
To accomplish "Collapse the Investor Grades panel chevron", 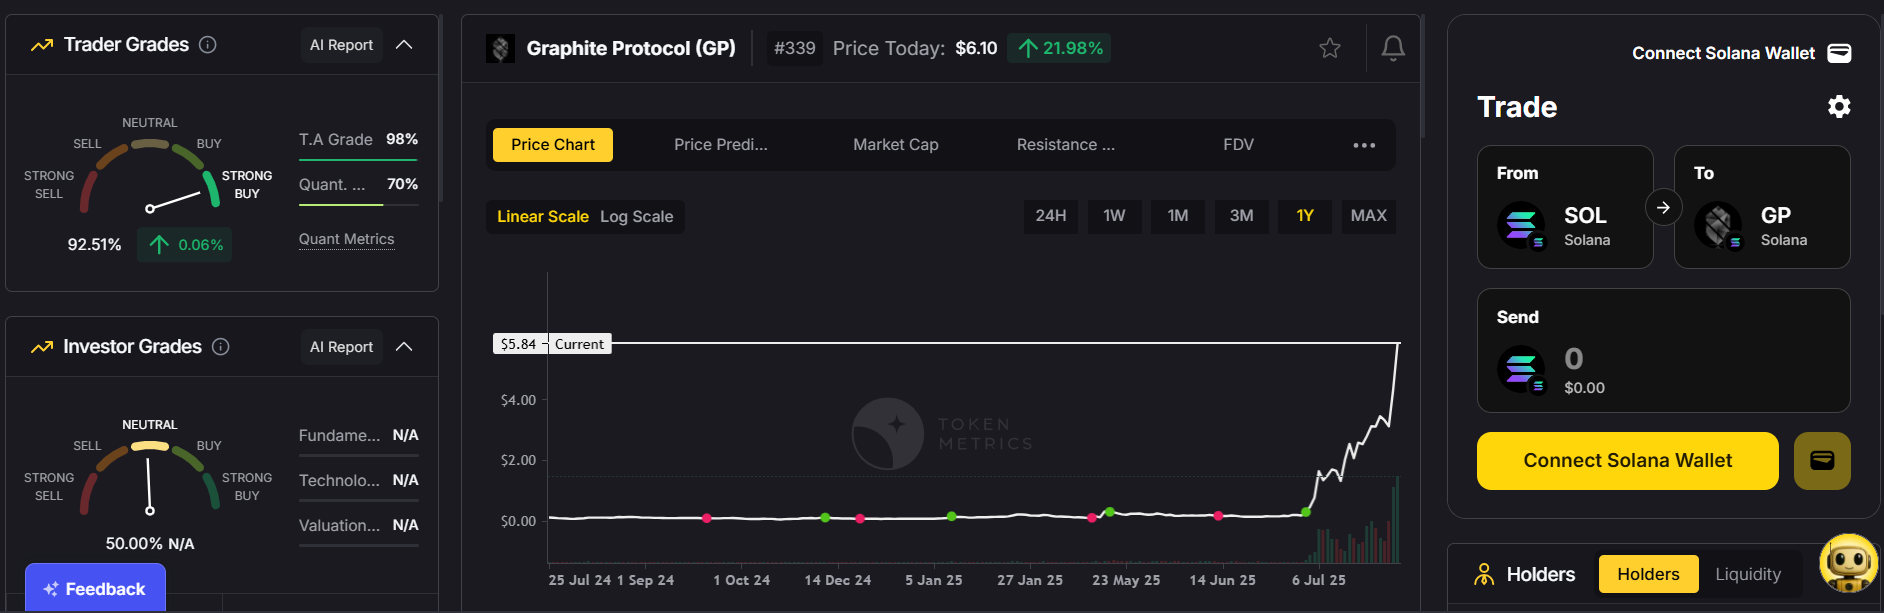I will coord(404,347).
